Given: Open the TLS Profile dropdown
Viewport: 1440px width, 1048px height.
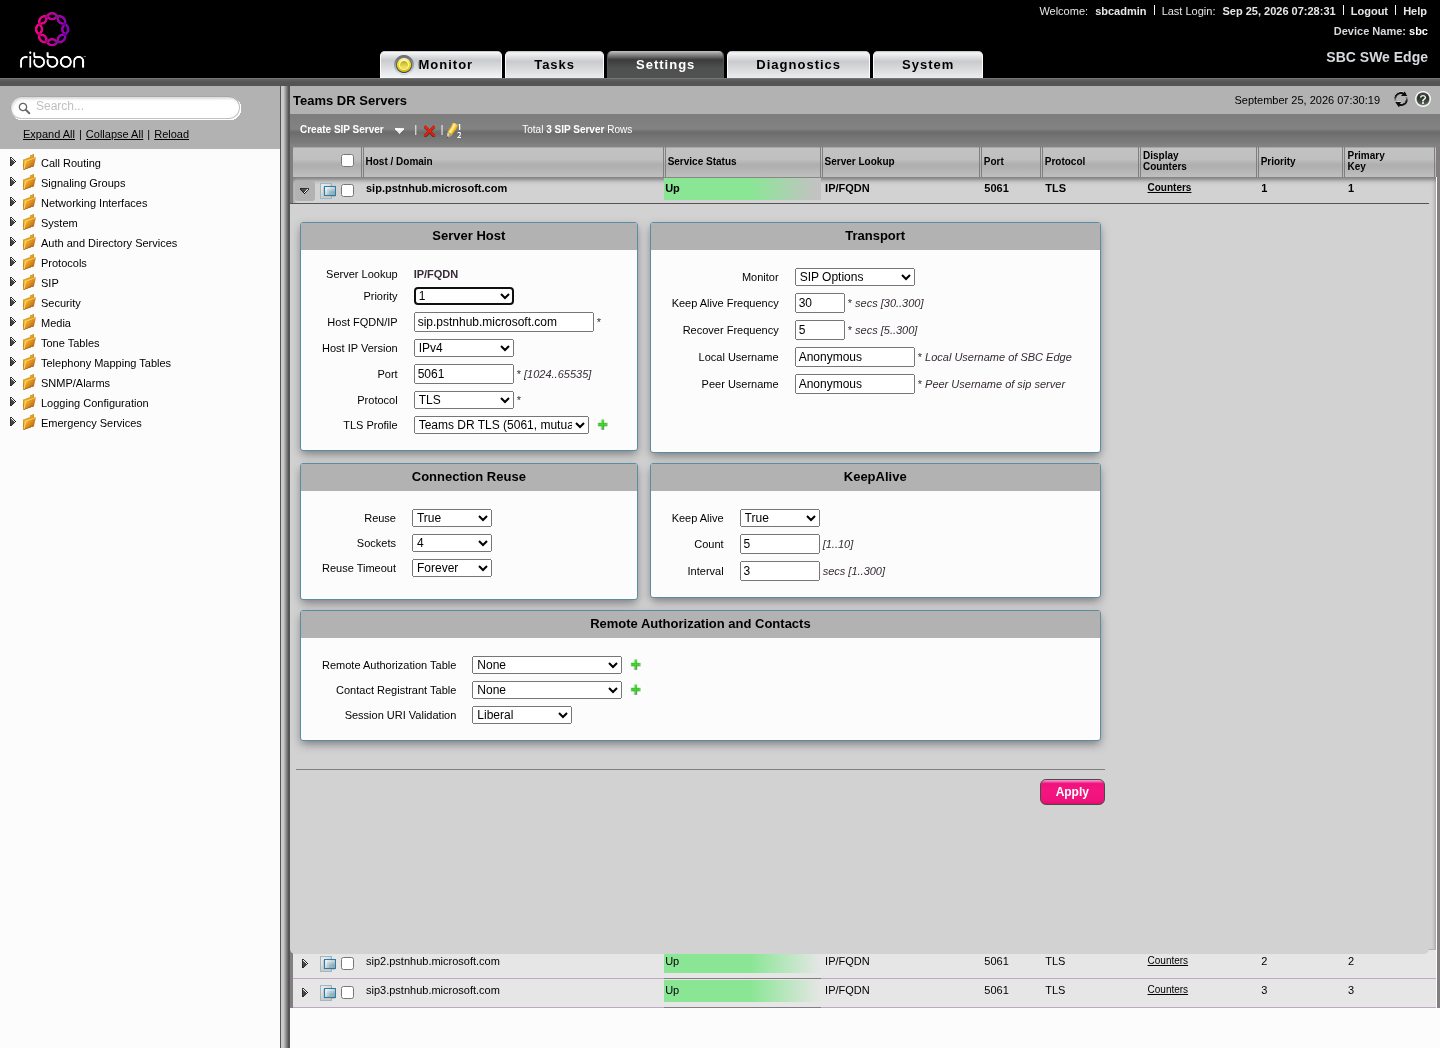Looking at the screenshot, I should [501, 425].
